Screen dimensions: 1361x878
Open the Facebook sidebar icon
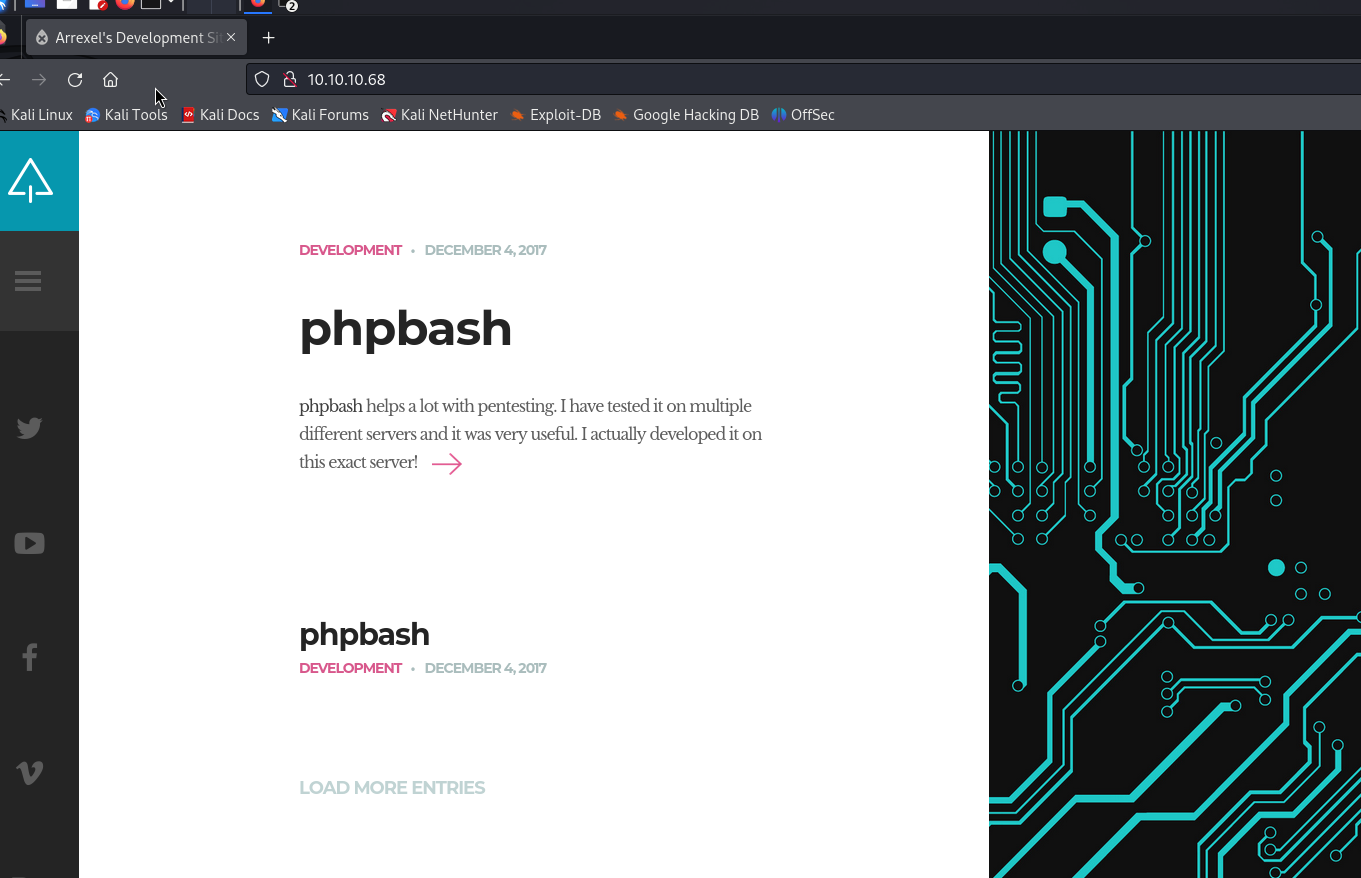pyautogui.click(x=29, y=657)
